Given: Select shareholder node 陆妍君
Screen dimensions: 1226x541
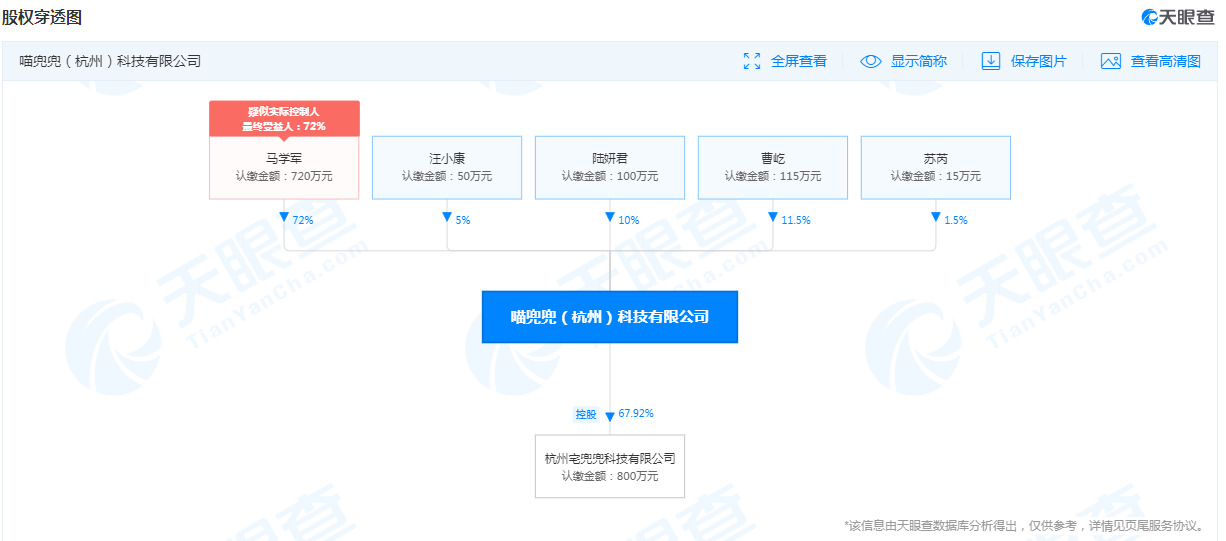Looking at the screenshot, I should (x=610, y=167).
